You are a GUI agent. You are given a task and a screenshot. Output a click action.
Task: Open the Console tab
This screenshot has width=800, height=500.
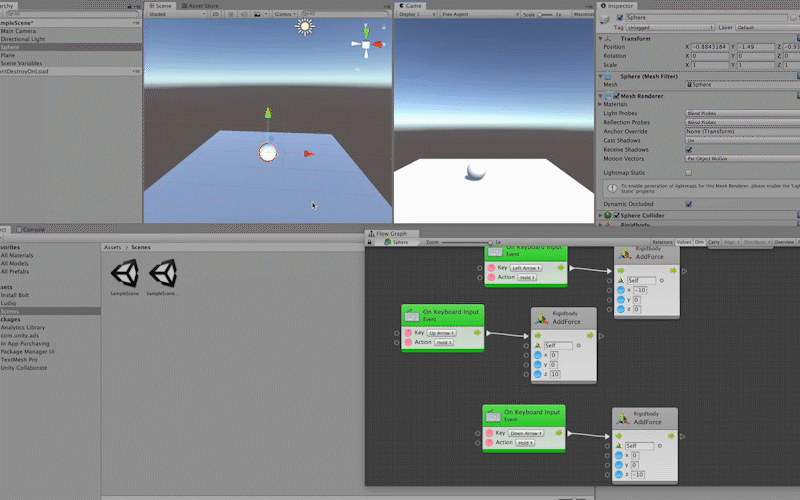[33, 229]
